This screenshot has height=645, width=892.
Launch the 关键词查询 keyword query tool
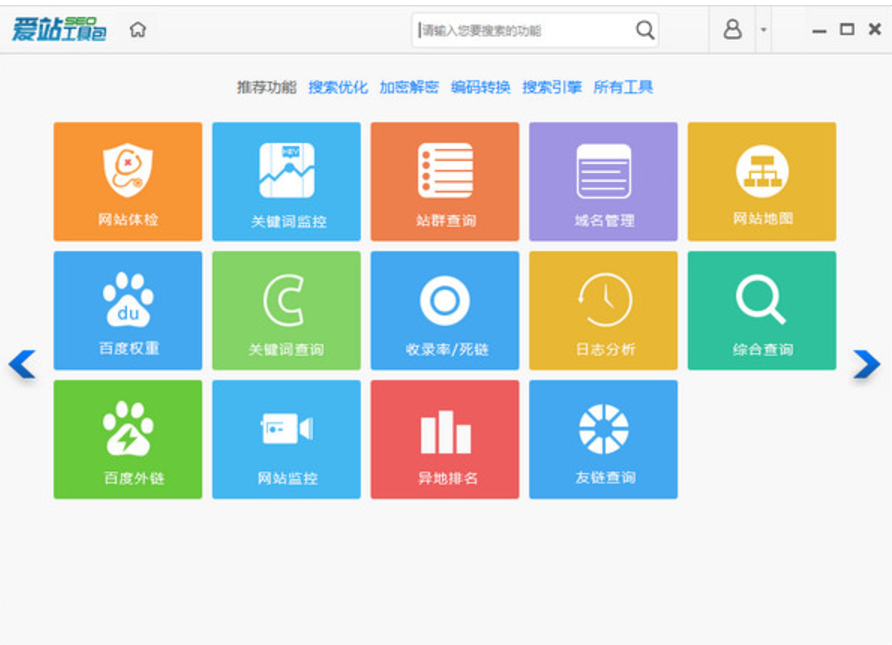click(x=286, y=310)
